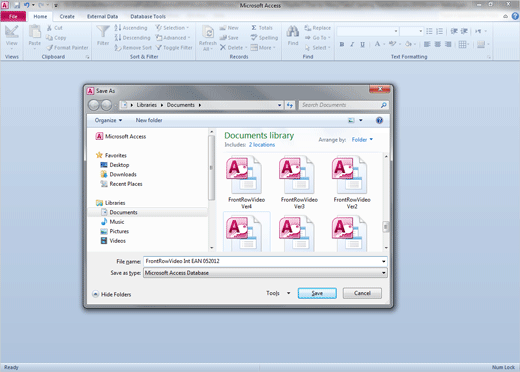Click file list vertical scrollbar
The image size is (520, 372).
386,202
